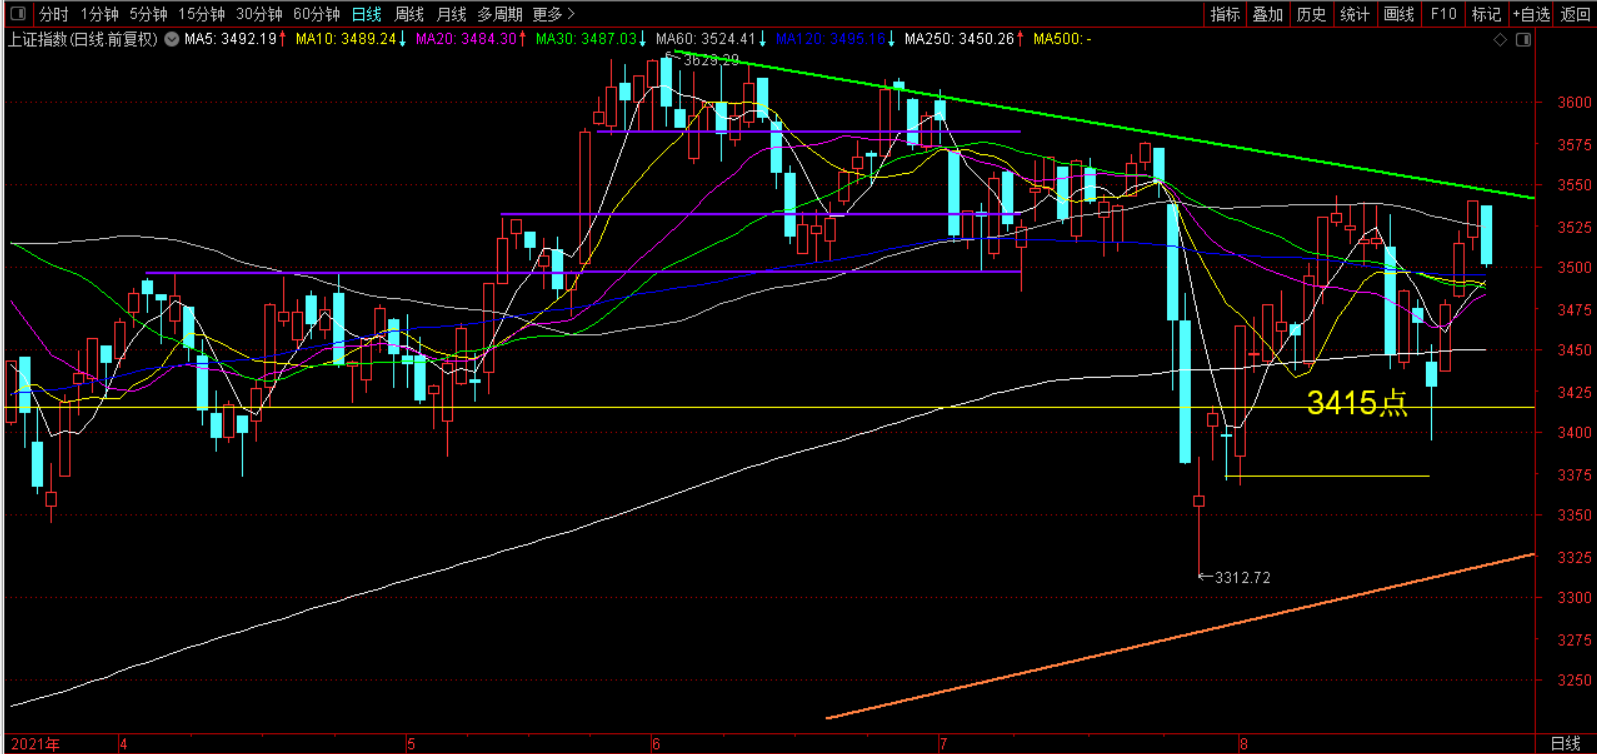
Task: Click month marker 4 on time axis
Action: 123,744
